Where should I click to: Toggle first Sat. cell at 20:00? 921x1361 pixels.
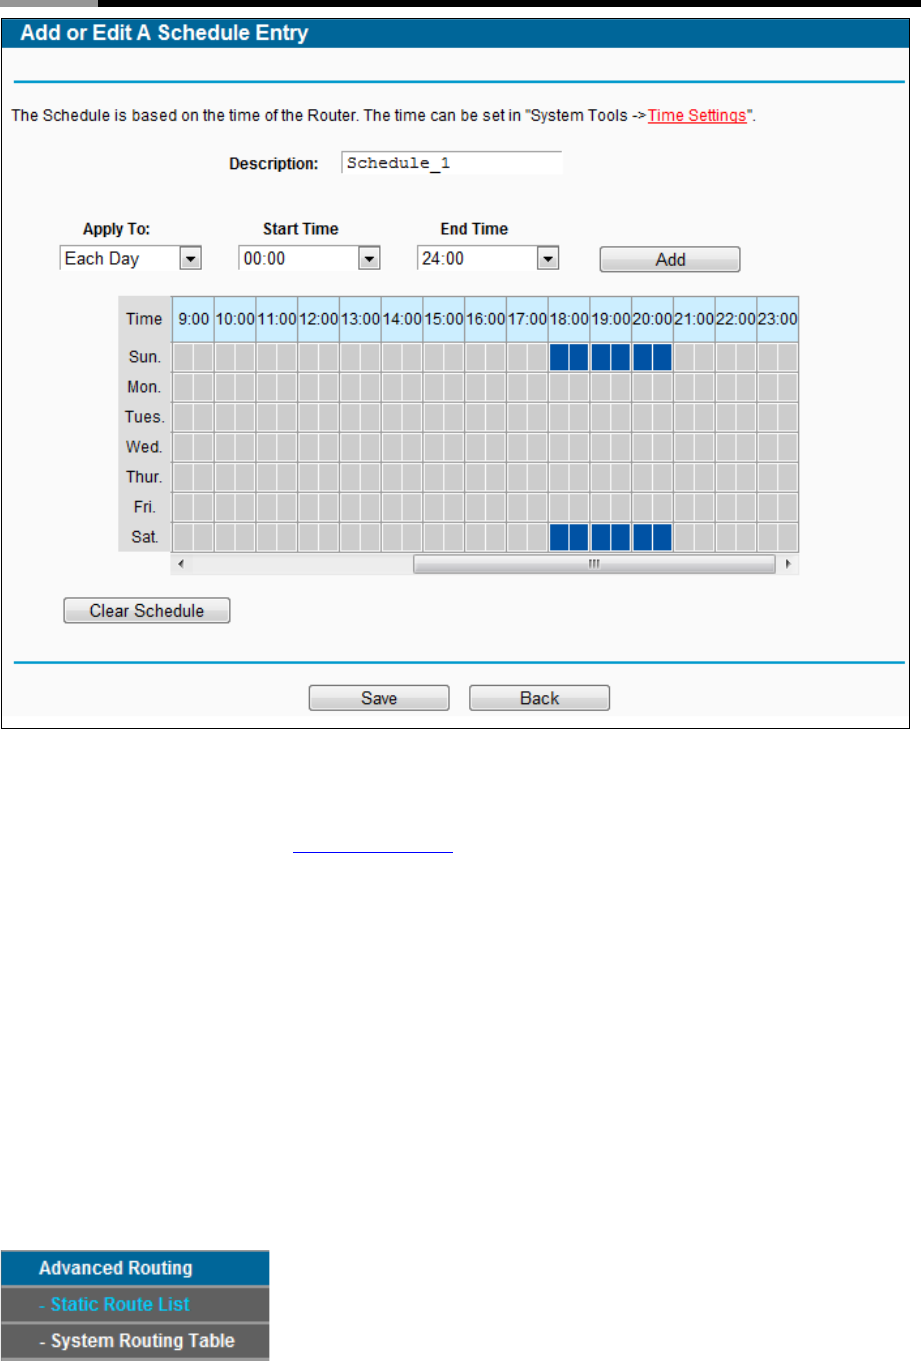[x=642, y=537]
